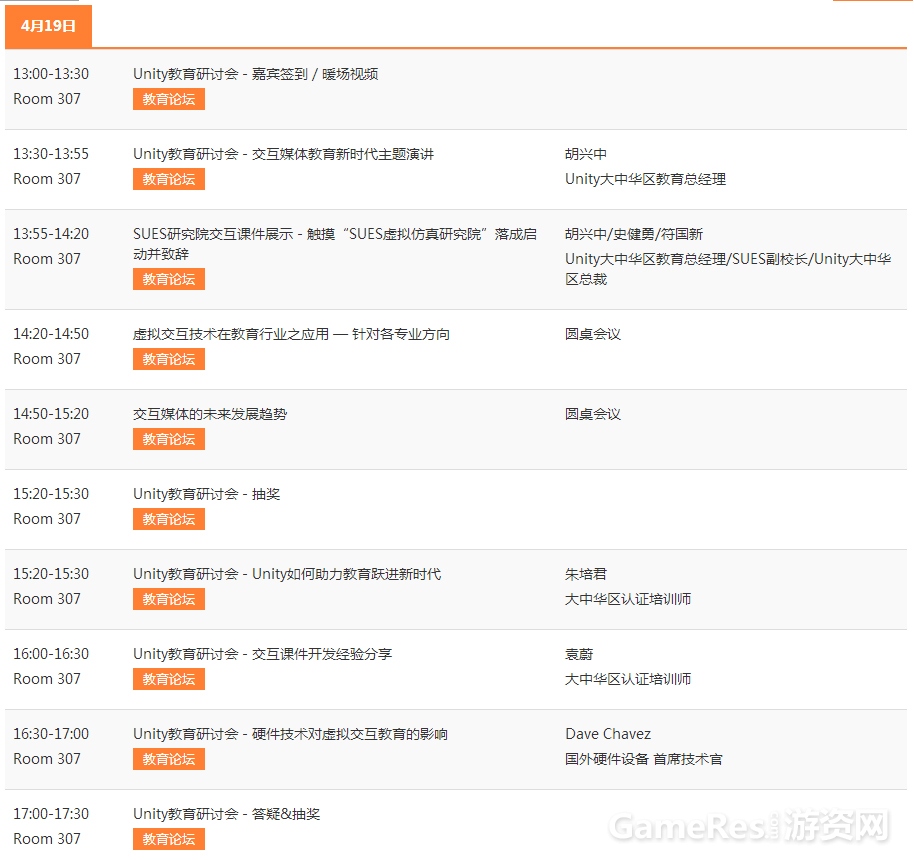Click 教育论坛 tag in the 14:50-15:20 row
Image resolution: width=914 pixels, height=860 pixels.
[168, 439]
